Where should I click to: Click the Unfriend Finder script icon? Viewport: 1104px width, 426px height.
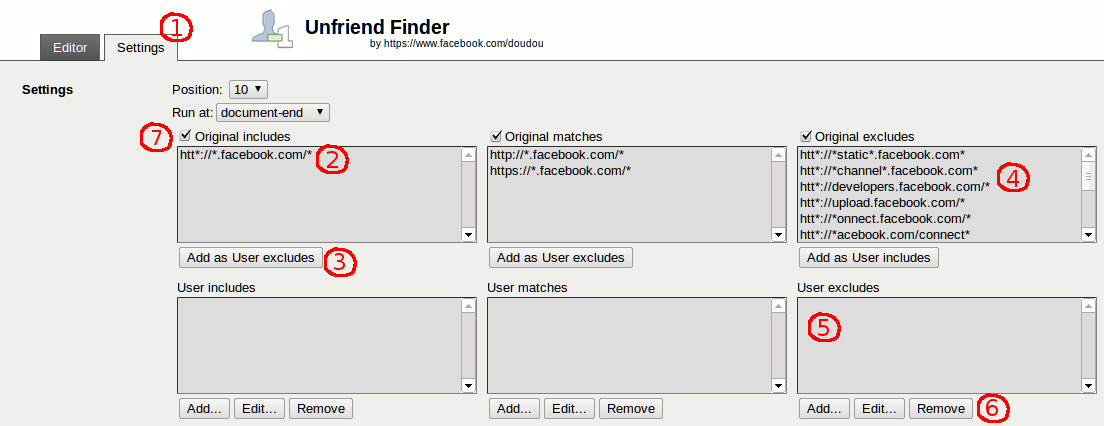[x=271, y=28]
